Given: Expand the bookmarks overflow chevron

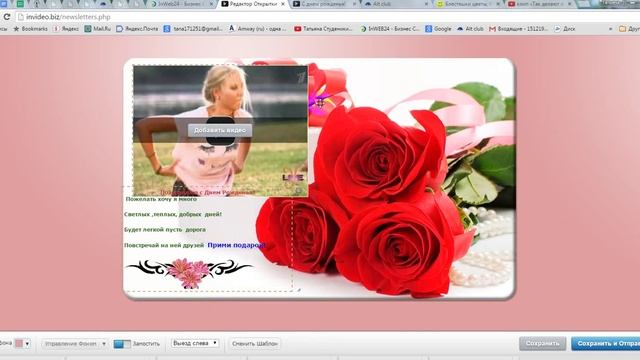Looking at the screenshot, I should tap(611, 29).
